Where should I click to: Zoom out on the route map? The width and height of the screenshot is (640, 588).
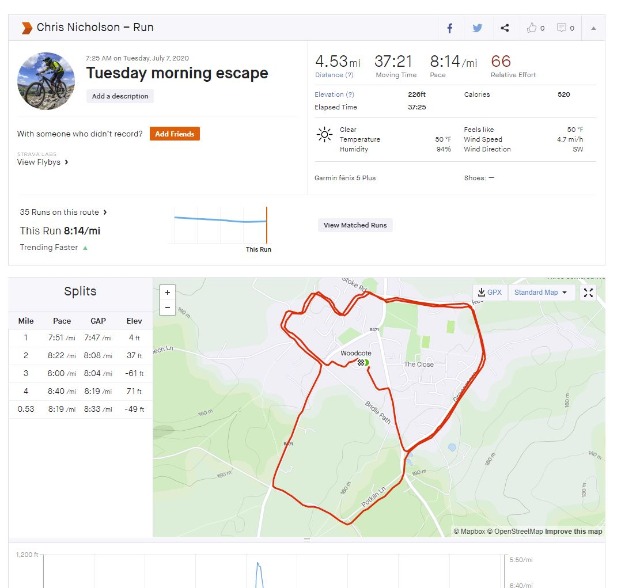click(x=167, y=307)
